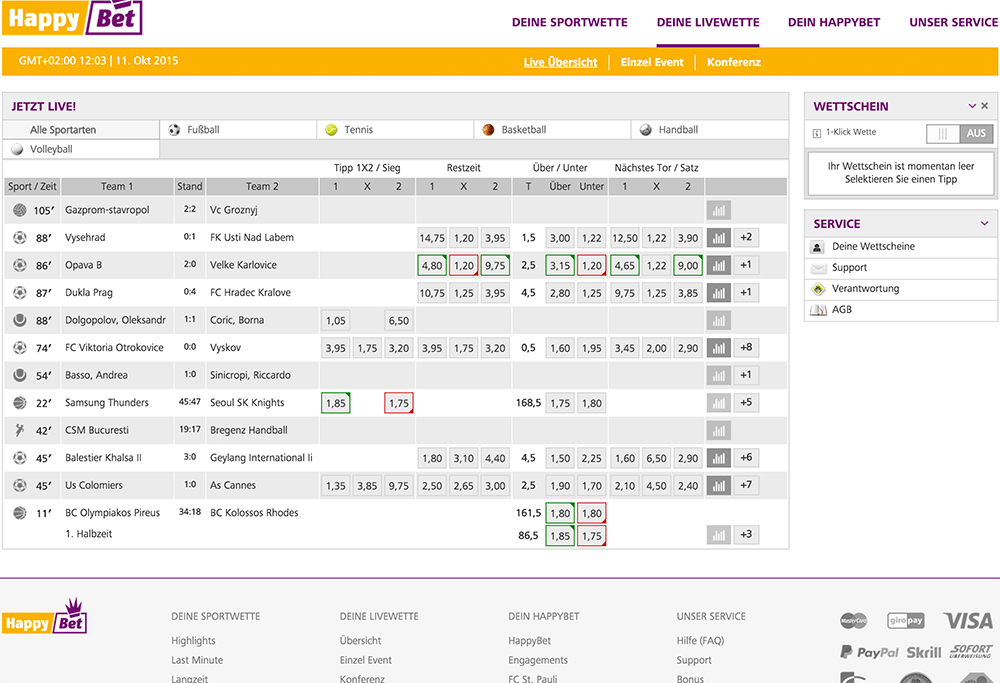Click the volleyball sport icon for Gazprom-stavropol
This screenshot has width=1000, height=683.
click(20, 210)
